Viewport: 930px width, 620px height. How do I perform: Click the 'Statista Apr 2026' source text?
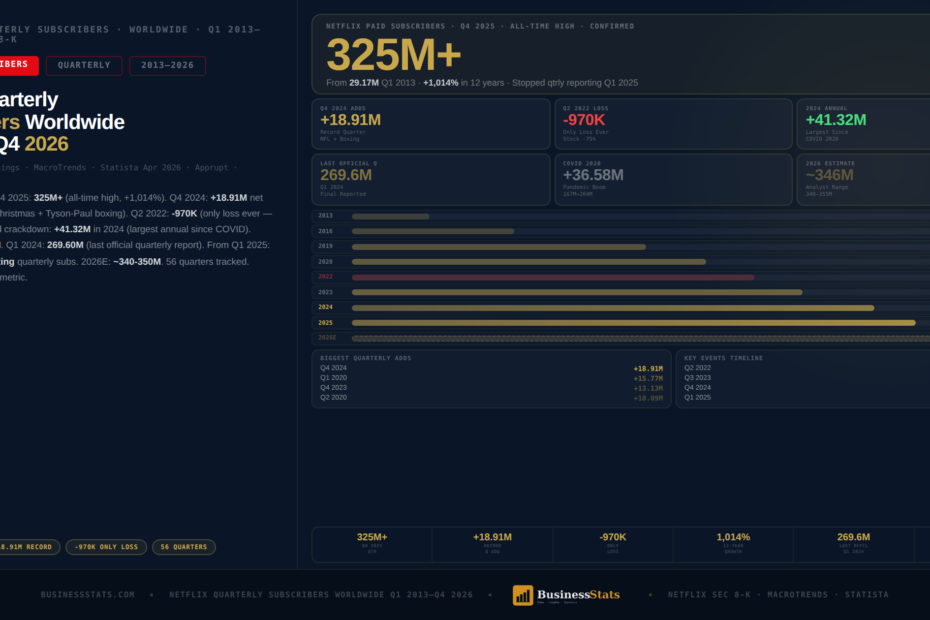click(141, 168)
